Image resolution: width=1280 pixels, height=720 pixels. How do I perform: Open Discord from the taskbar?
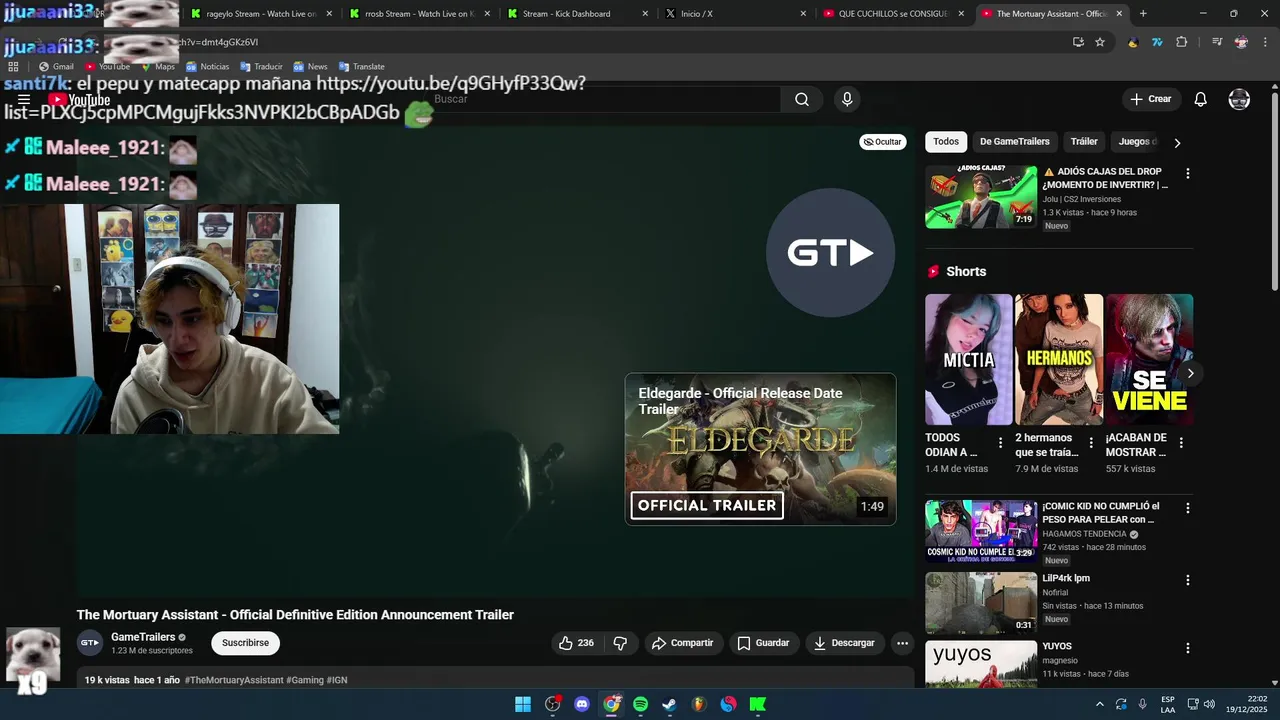pyautogui.click(x=582, y=704)
